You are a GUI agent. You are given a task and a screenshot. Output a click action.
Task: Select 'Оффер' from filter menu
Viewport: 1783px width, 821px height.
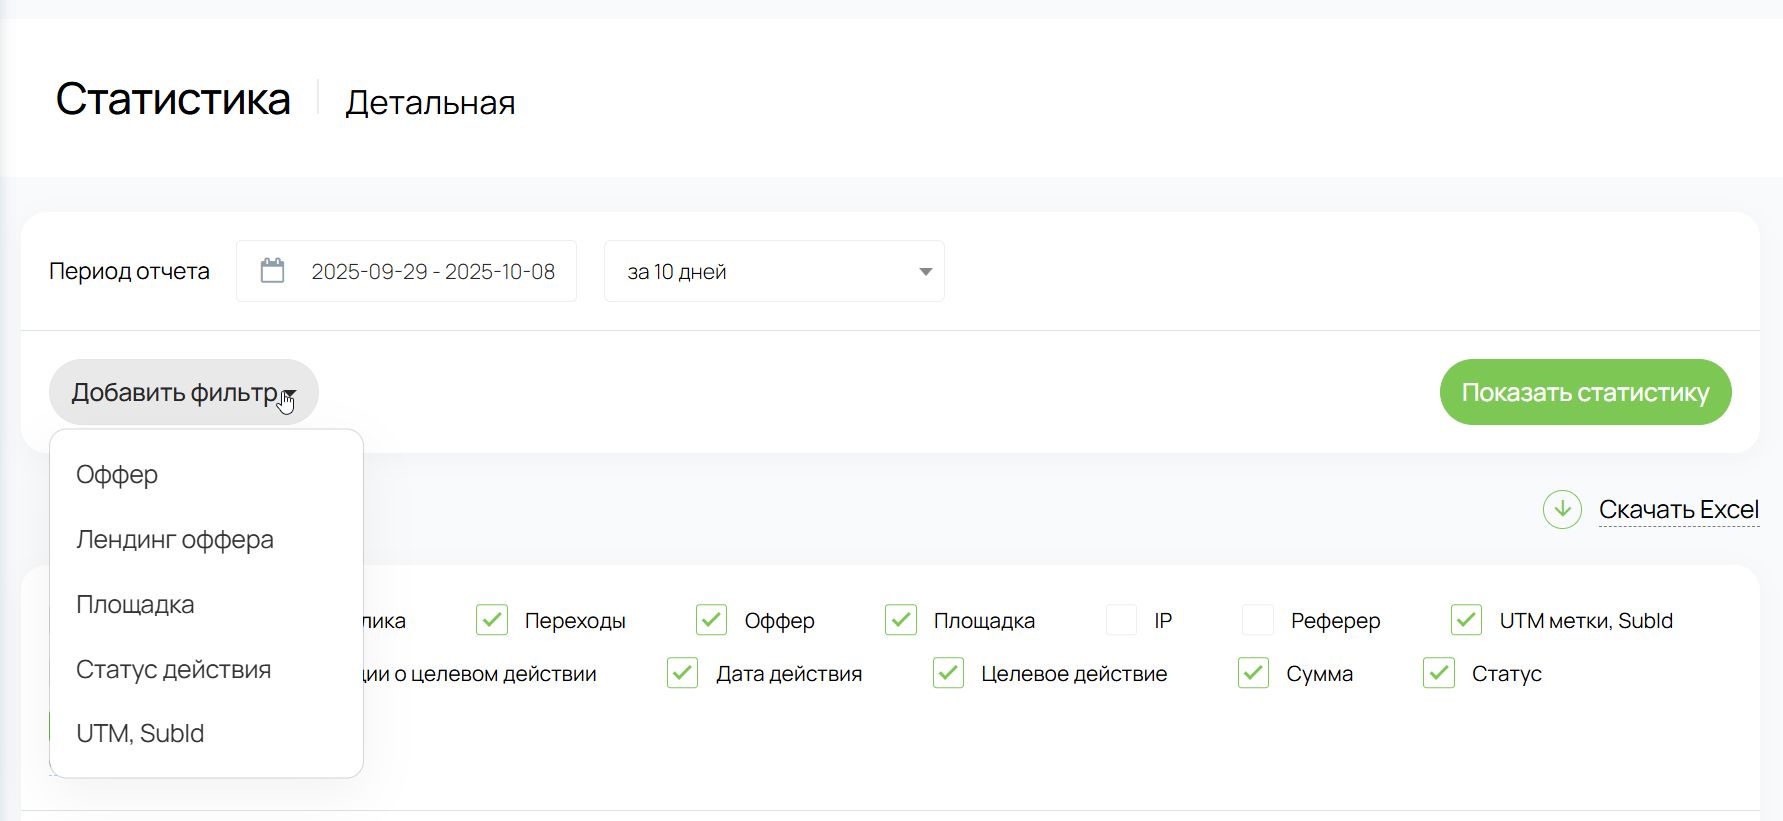[x=117, y=474]
